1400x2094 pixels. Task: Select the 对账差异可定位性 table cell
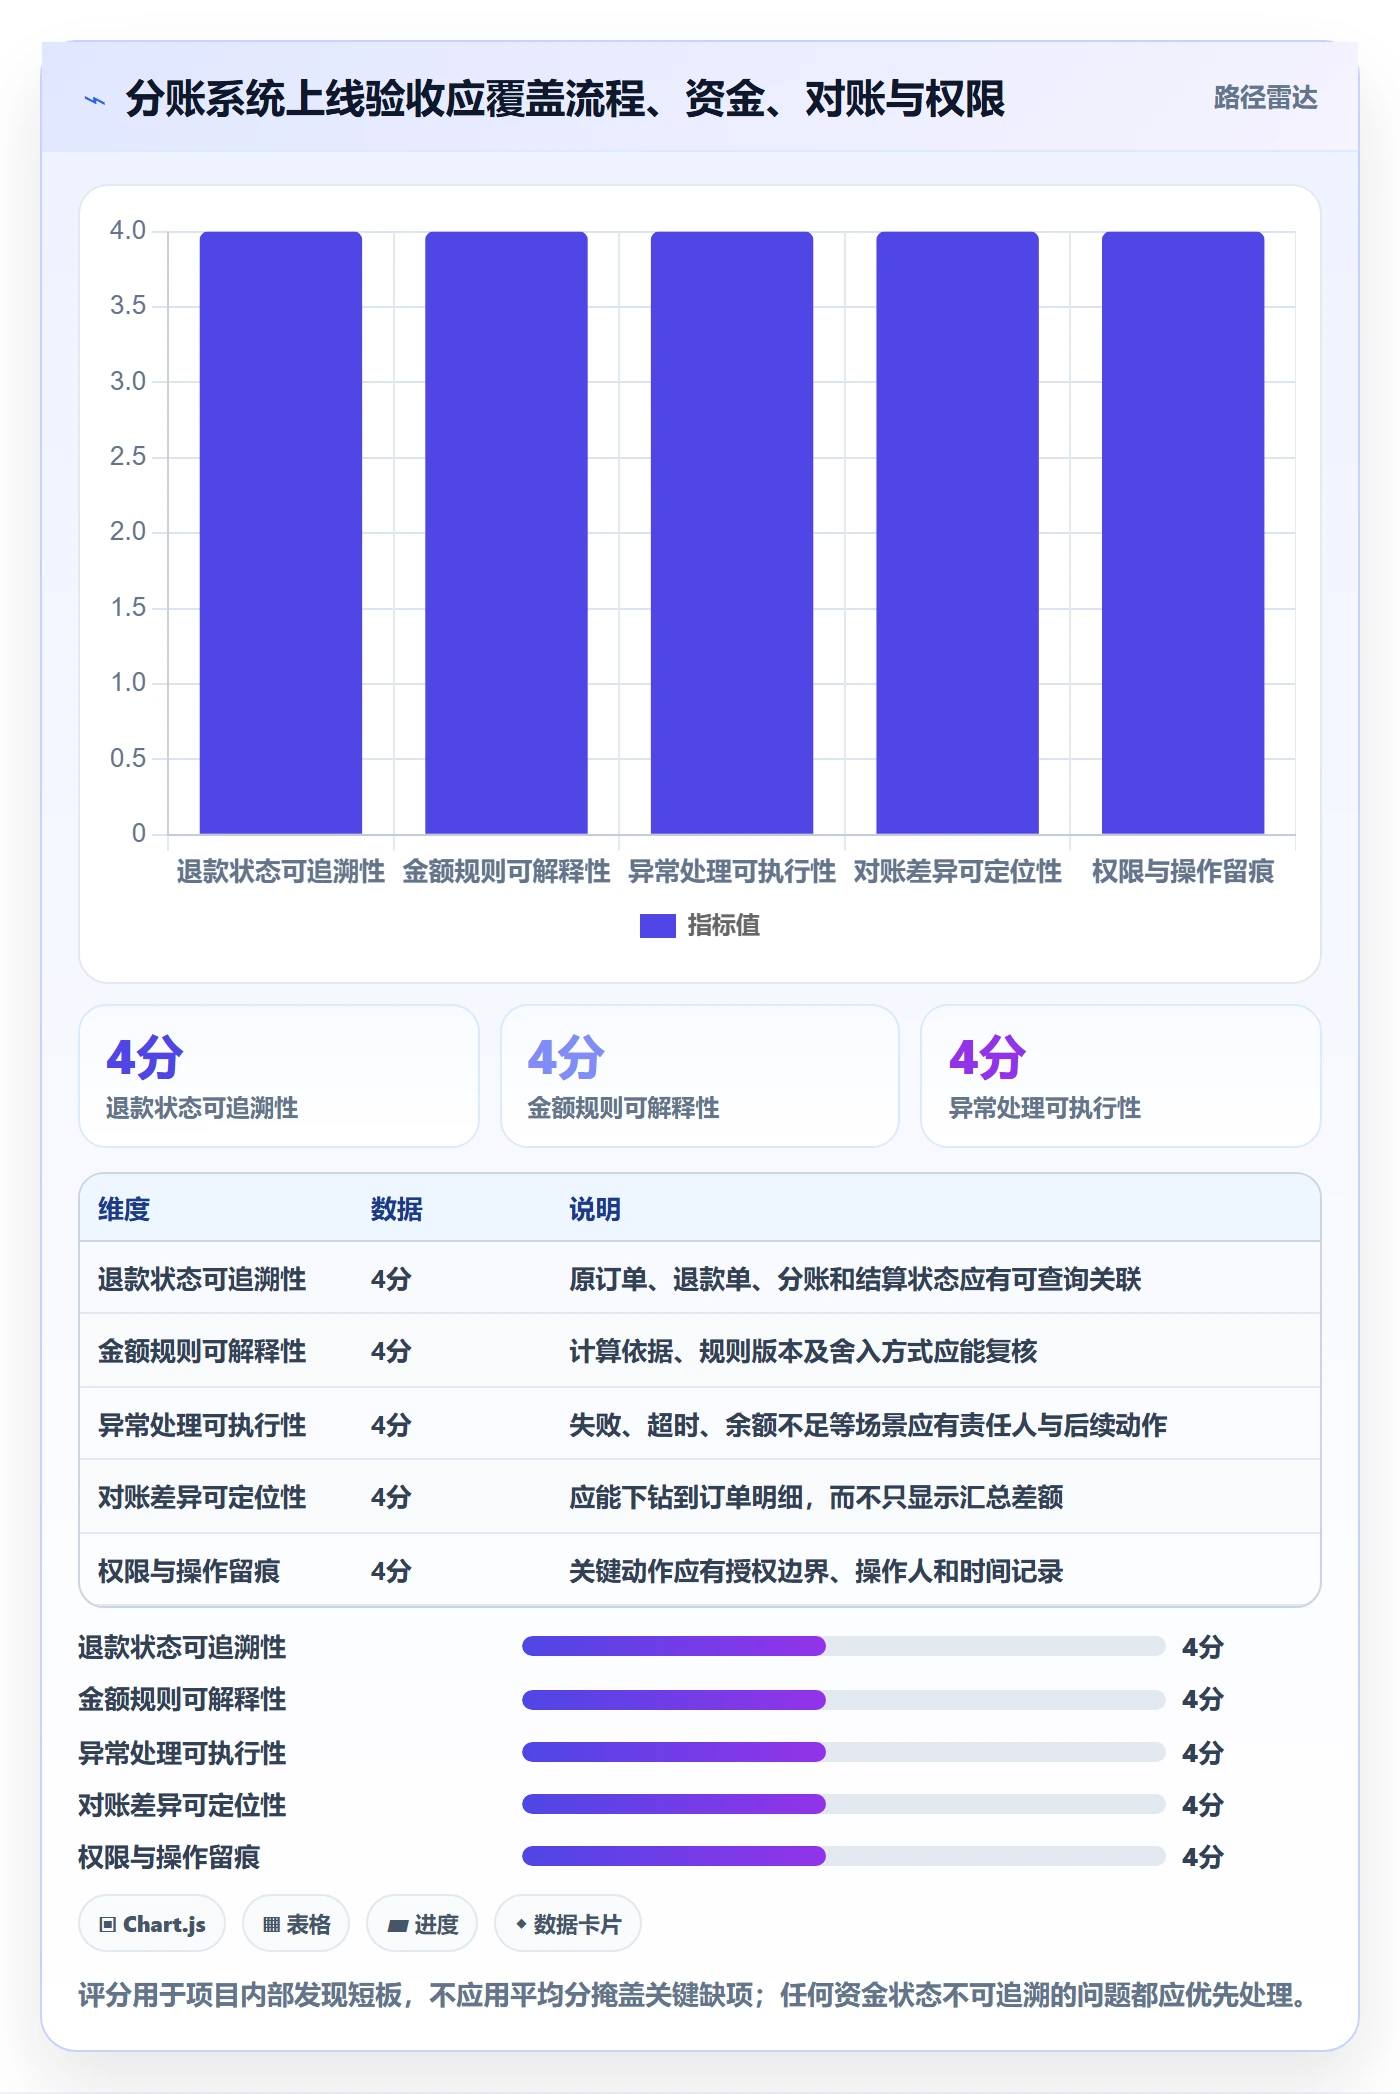click(x=202, y=1497)
